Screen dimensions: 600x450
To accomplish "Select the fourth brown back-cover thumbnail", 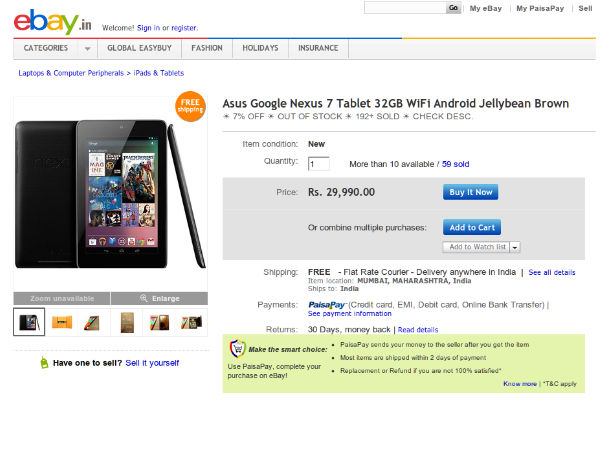I will point(126,321).
